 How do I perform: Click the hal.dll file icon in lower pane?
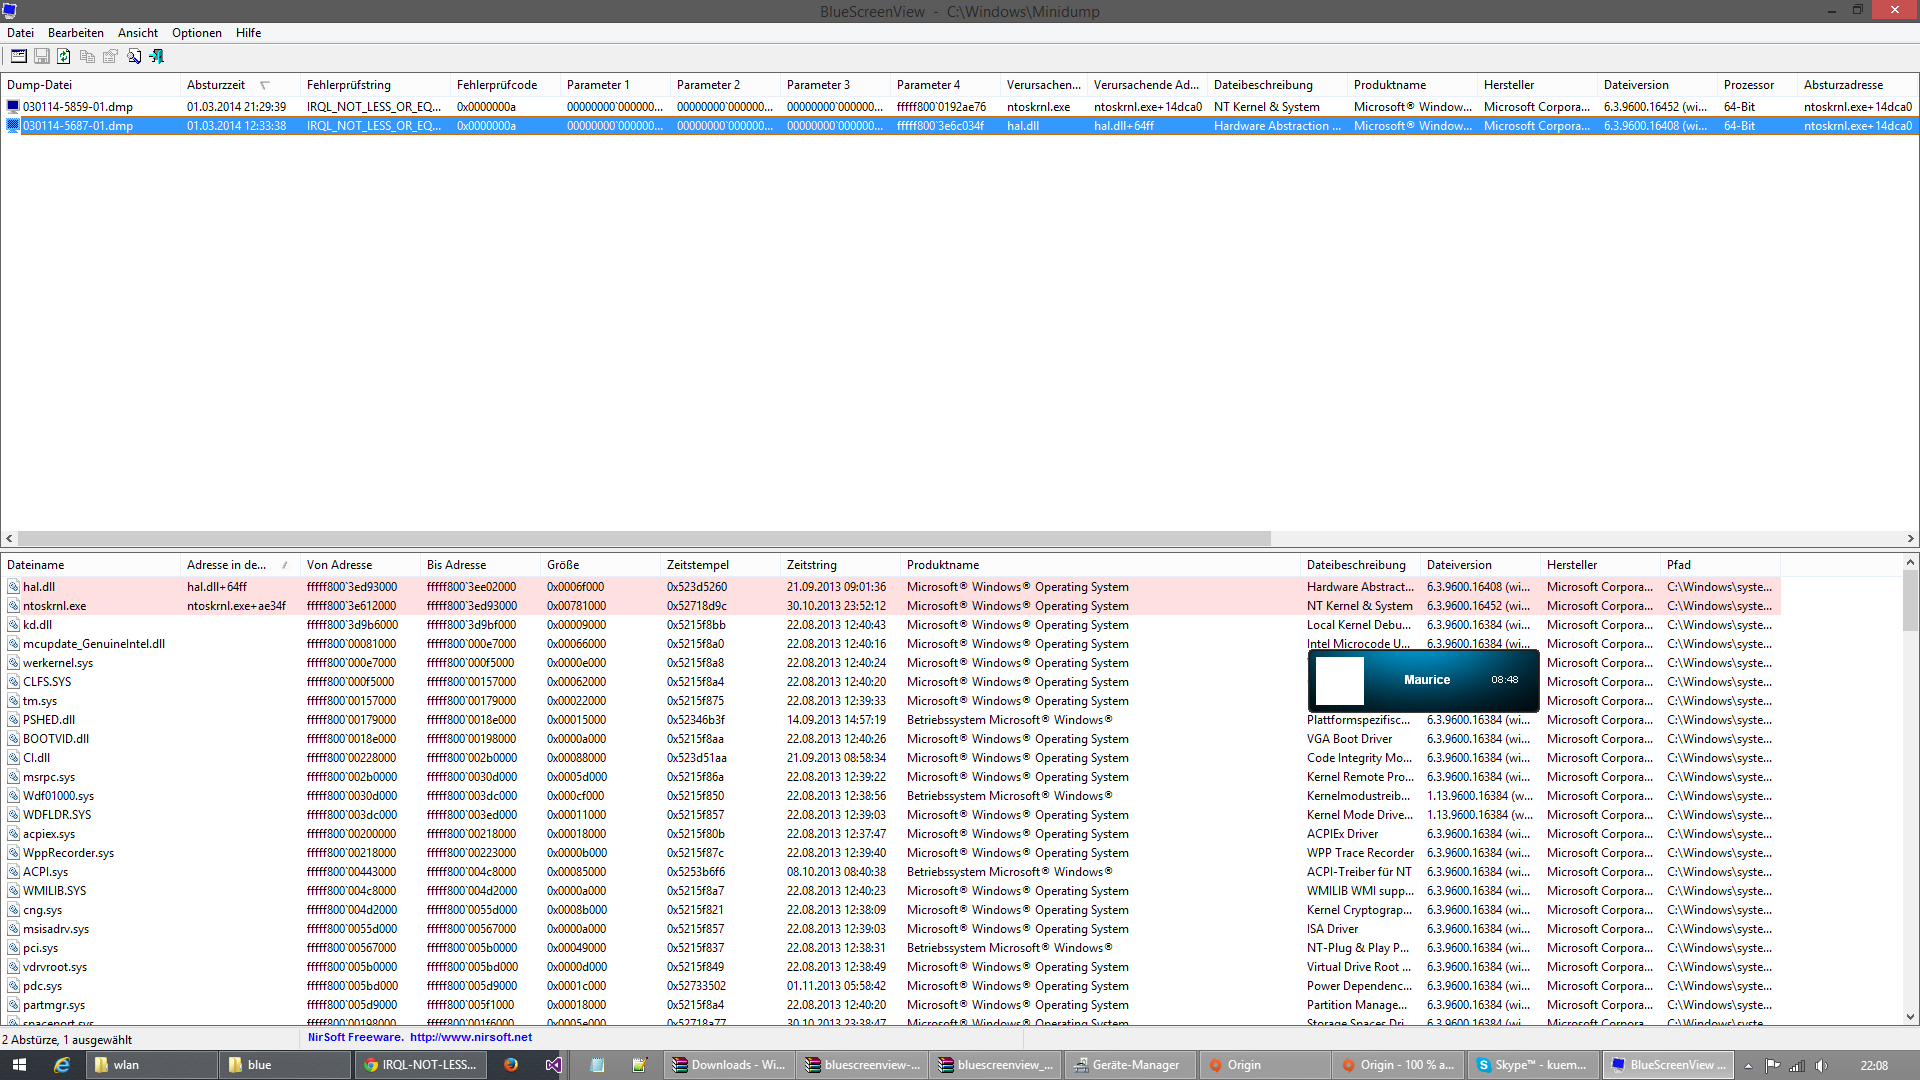[13, 587]
